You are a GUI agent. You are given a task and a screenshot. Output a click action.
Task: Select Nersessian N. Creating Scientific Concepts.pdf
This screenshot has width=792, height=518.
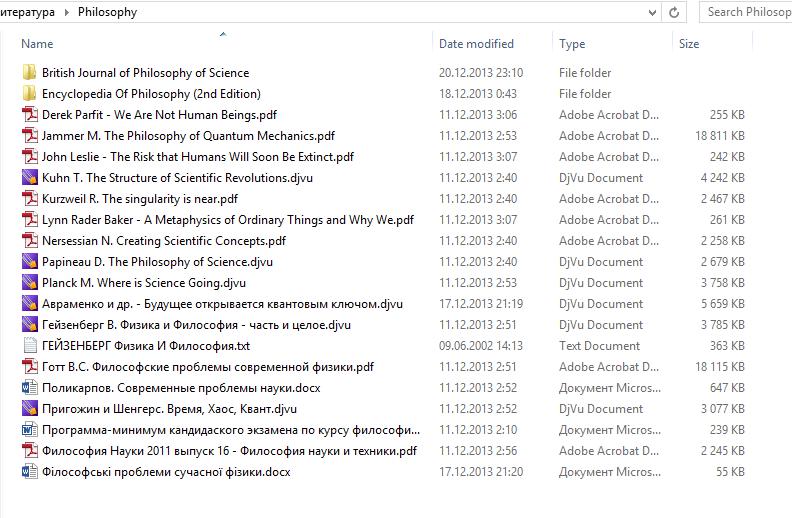[164, 241]
